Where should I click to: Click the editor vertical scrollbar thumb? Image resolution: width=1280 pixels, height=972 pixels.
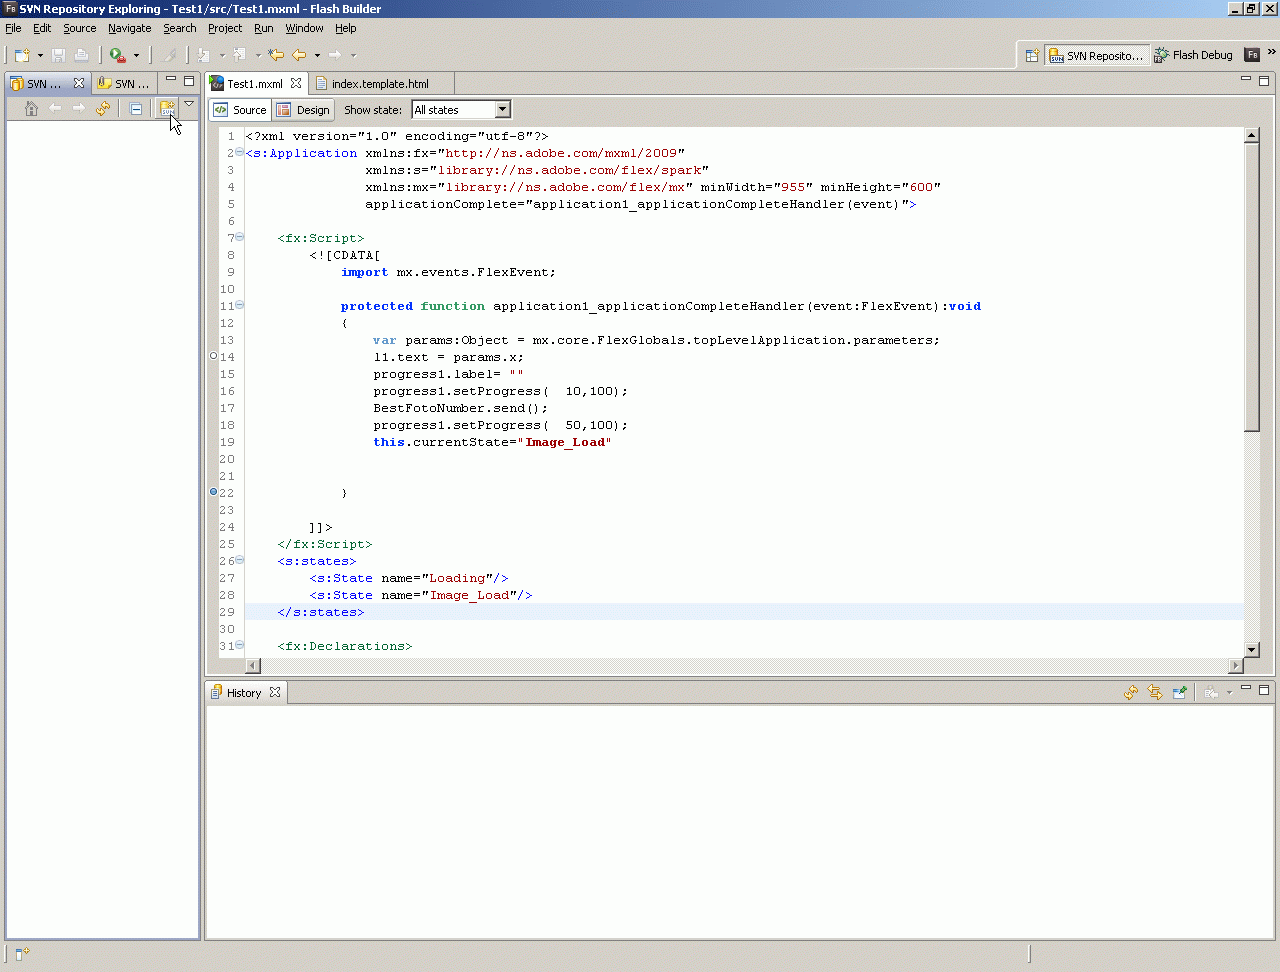coord(1251,288)
